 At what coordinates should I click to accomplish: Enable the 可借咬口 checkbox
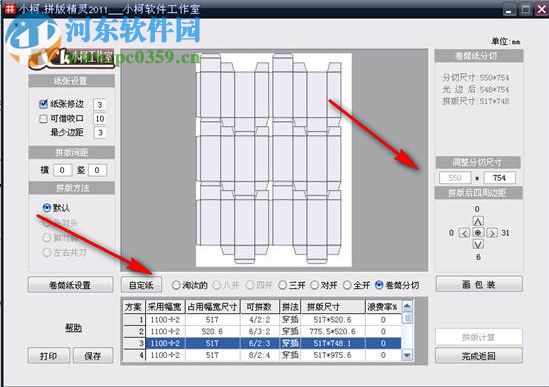click(43, 119)
